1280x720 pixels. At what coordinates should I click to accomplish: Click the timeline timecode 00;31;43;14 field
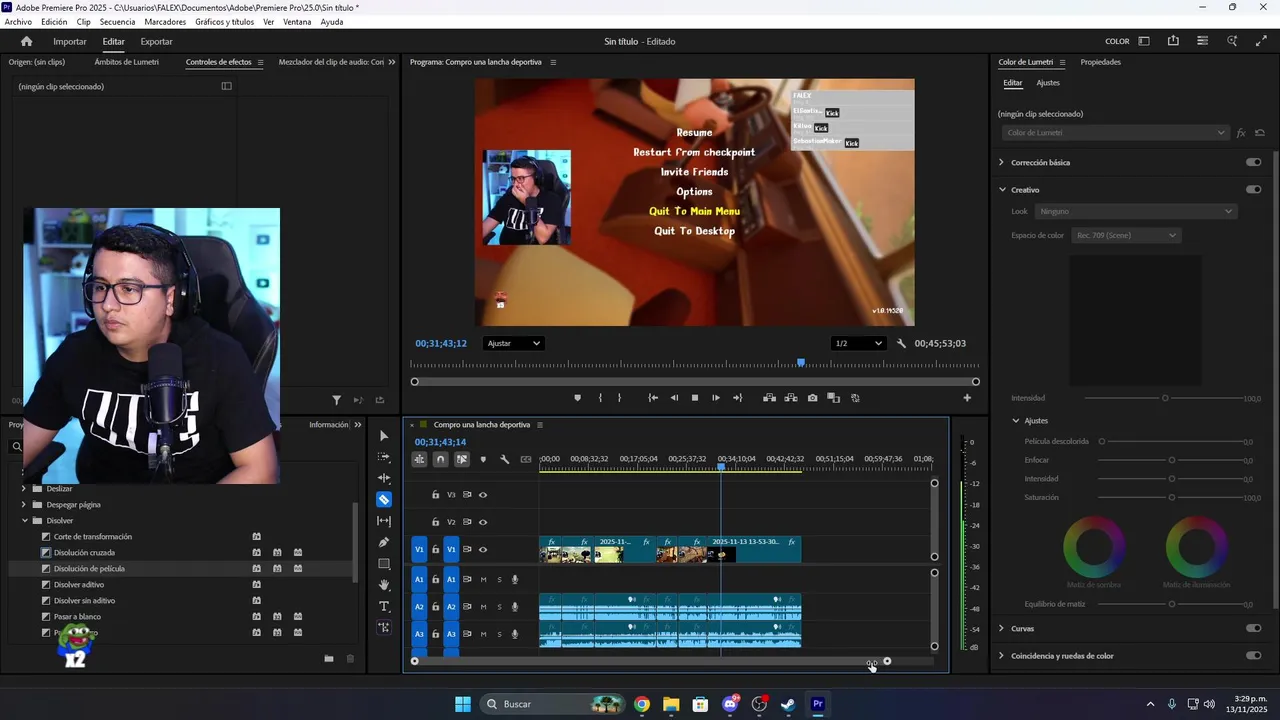coord(440,442)
